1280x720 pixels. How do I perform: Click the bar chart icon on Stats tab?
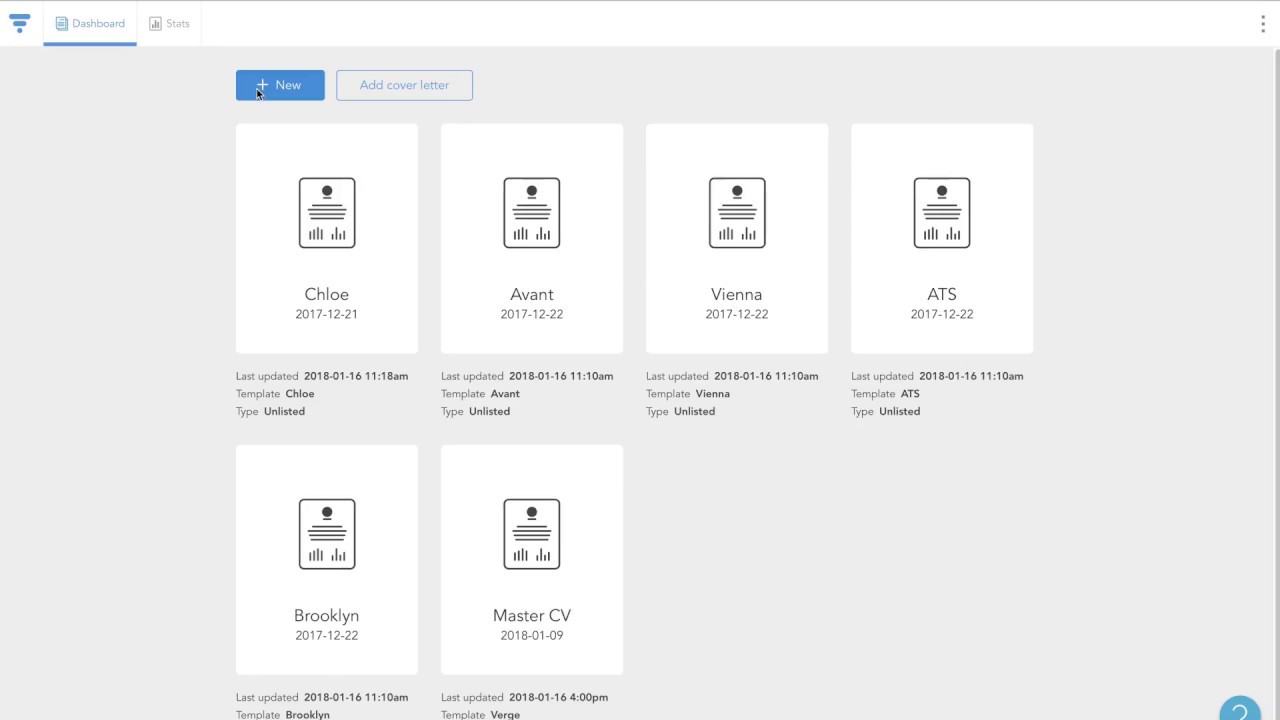[x=155, y=23]
